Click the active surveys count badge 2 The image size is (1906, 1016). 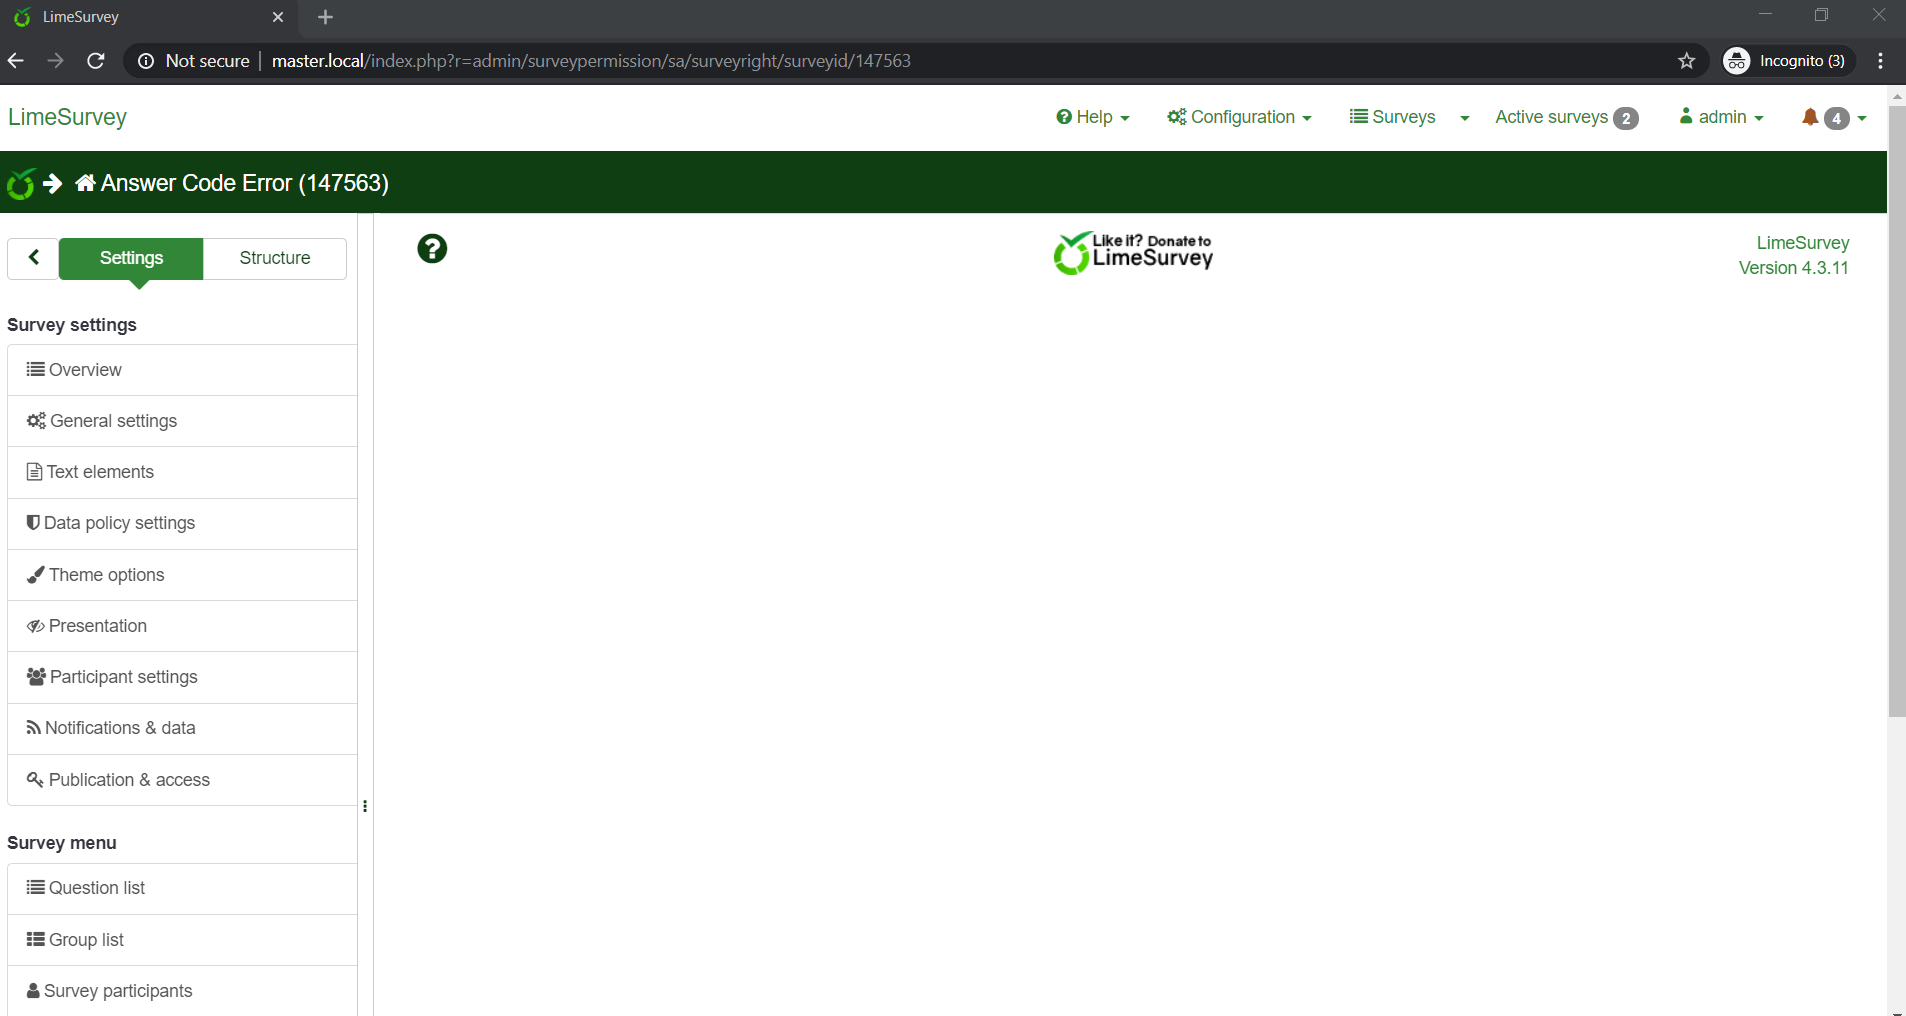1626,118
